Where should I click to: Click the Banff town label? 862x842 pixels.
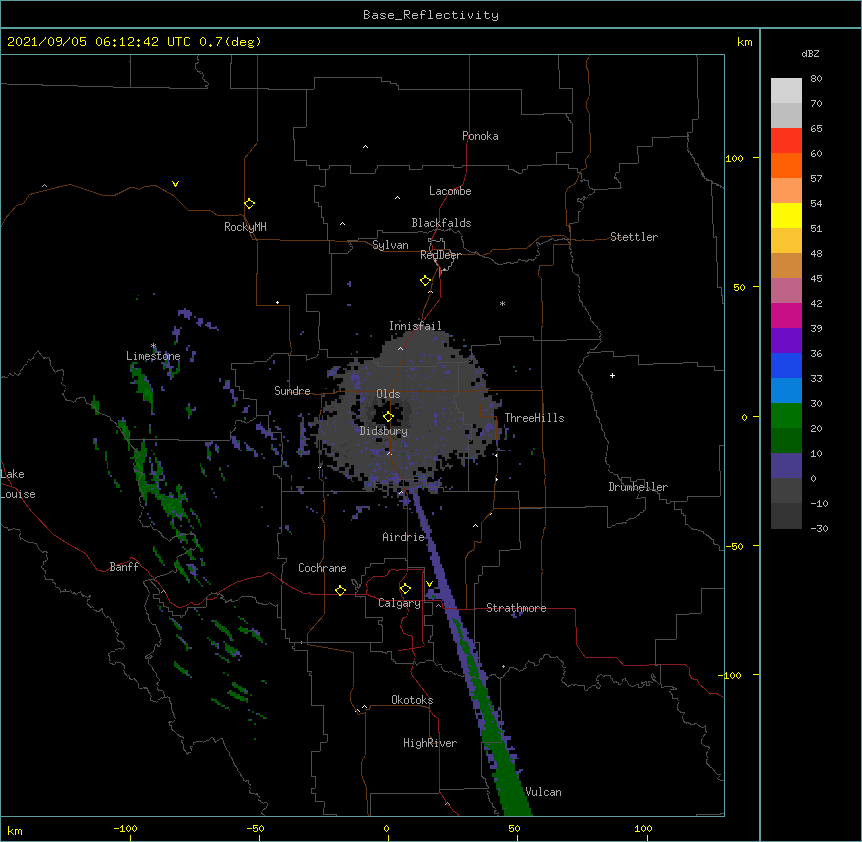[x=124, y=567]
